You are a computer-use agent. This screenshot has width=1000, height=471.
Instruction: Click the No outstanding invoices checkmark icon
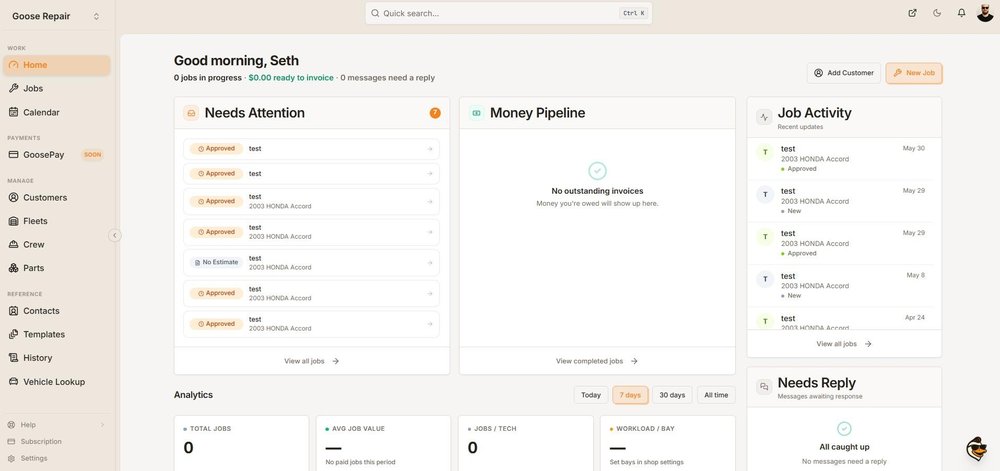tap(597, 171)
